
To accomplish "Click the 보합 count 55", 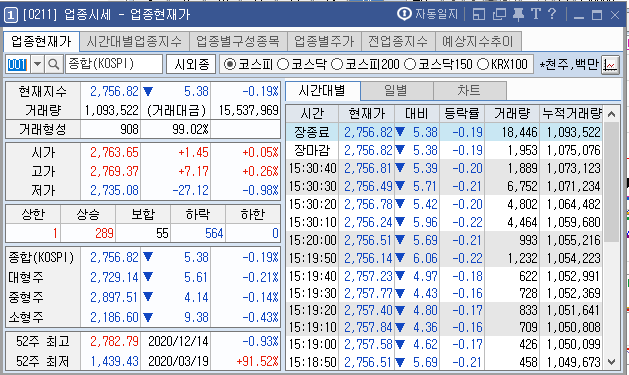I will 162,233.
